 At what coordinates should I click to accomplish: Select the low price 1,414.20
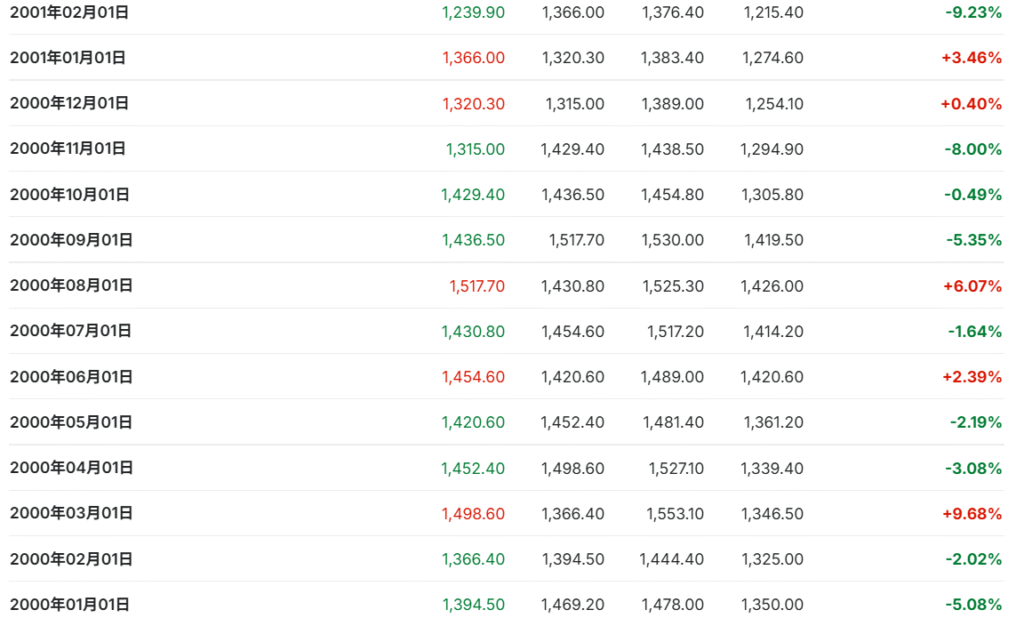(773, 331)
